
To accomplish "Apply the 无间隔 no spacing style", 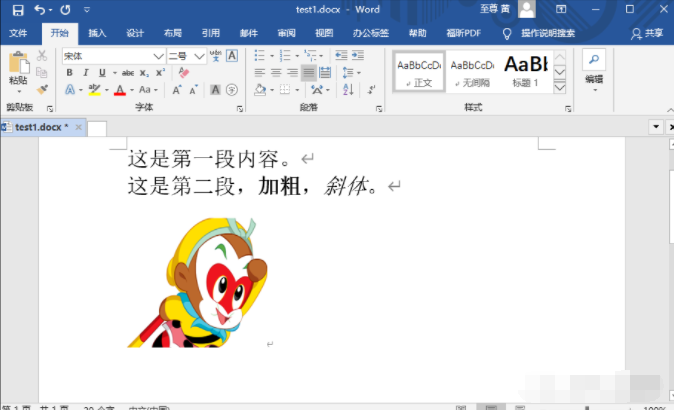I will [x=472, y=72].
